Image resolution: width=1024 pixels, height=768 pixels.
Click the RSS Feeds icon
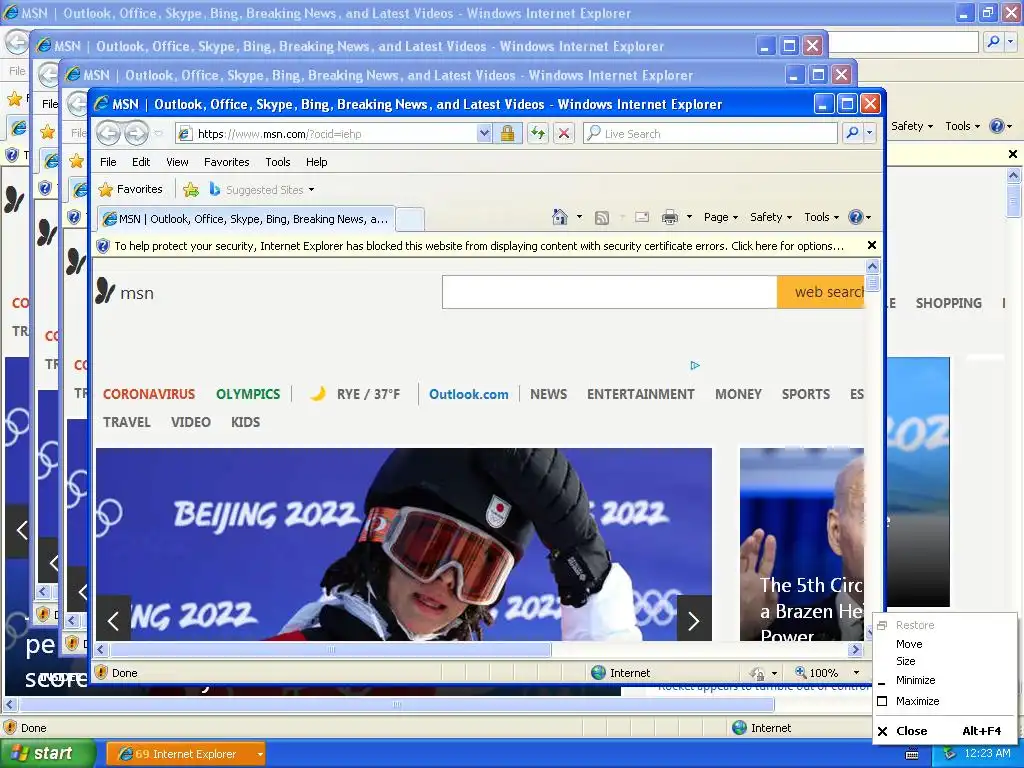(601, 217)
